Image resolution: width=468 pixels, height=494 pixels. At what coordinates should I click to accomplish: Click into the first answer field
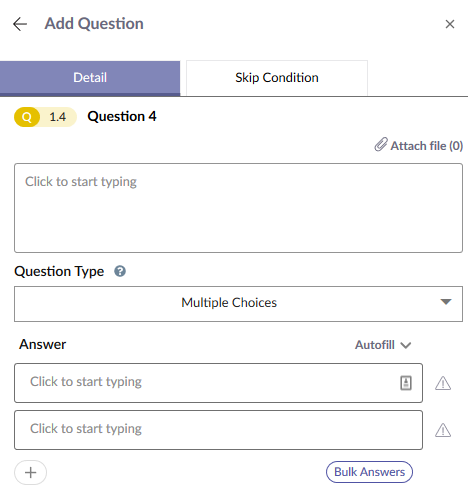[218, 383]
